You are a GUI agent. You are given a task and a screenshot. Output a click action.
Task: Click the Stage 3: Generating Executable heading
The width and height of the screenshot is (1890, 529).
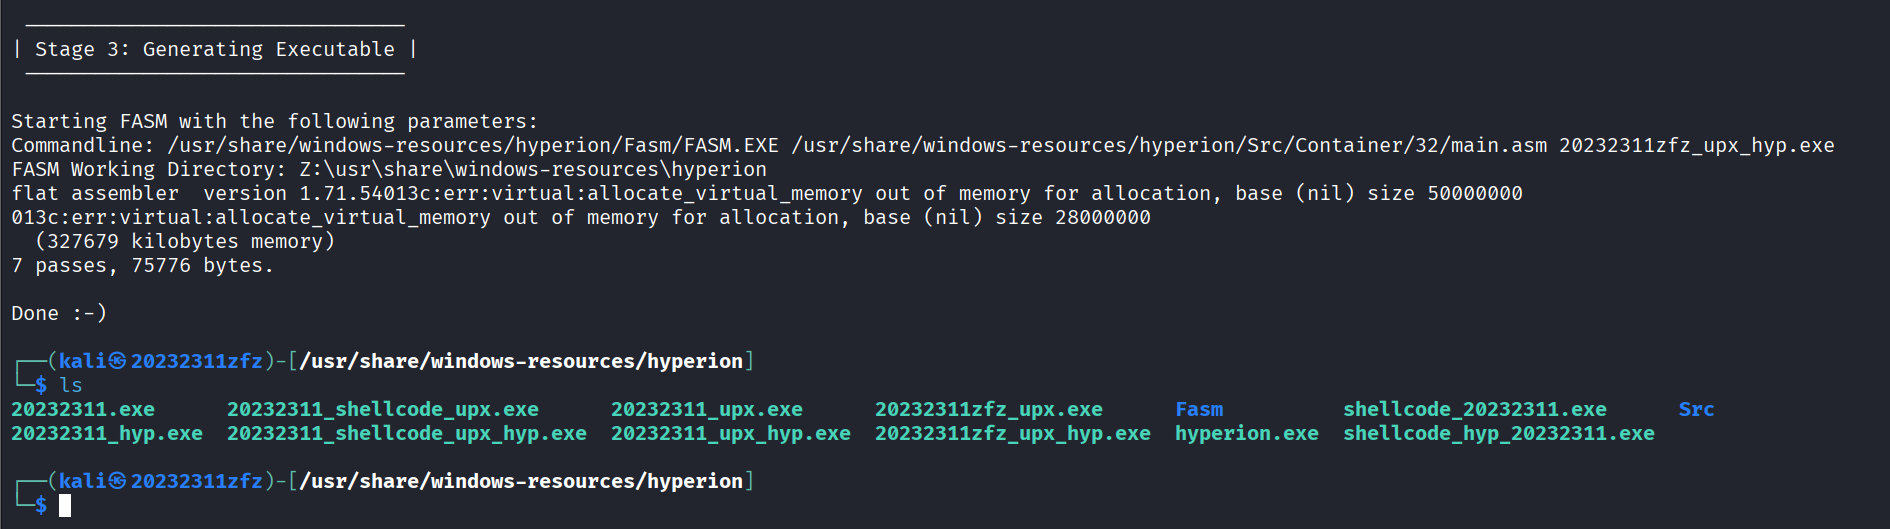coord(215,49)
